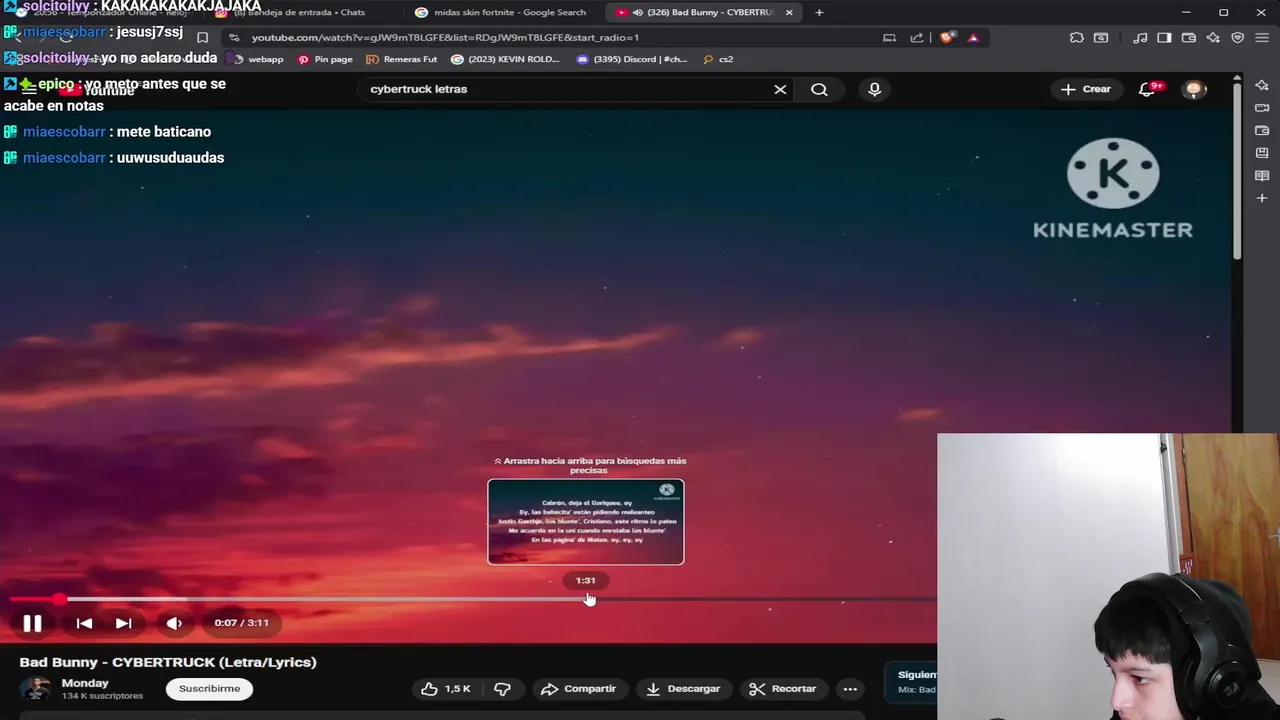The image size is (1280, 720).
Task: Close the Bad Bunny CYBERTRUCK tab
Action: point(789,12)
